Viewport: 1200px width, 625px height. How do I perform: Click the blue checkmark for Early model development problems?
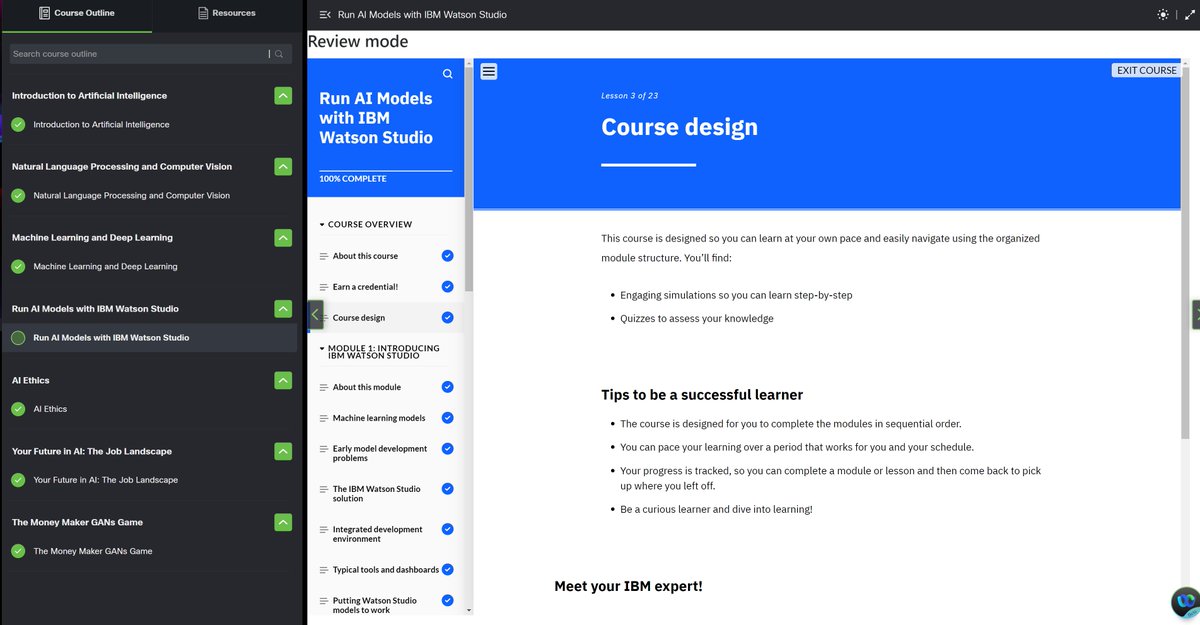[x=447, y=449]
